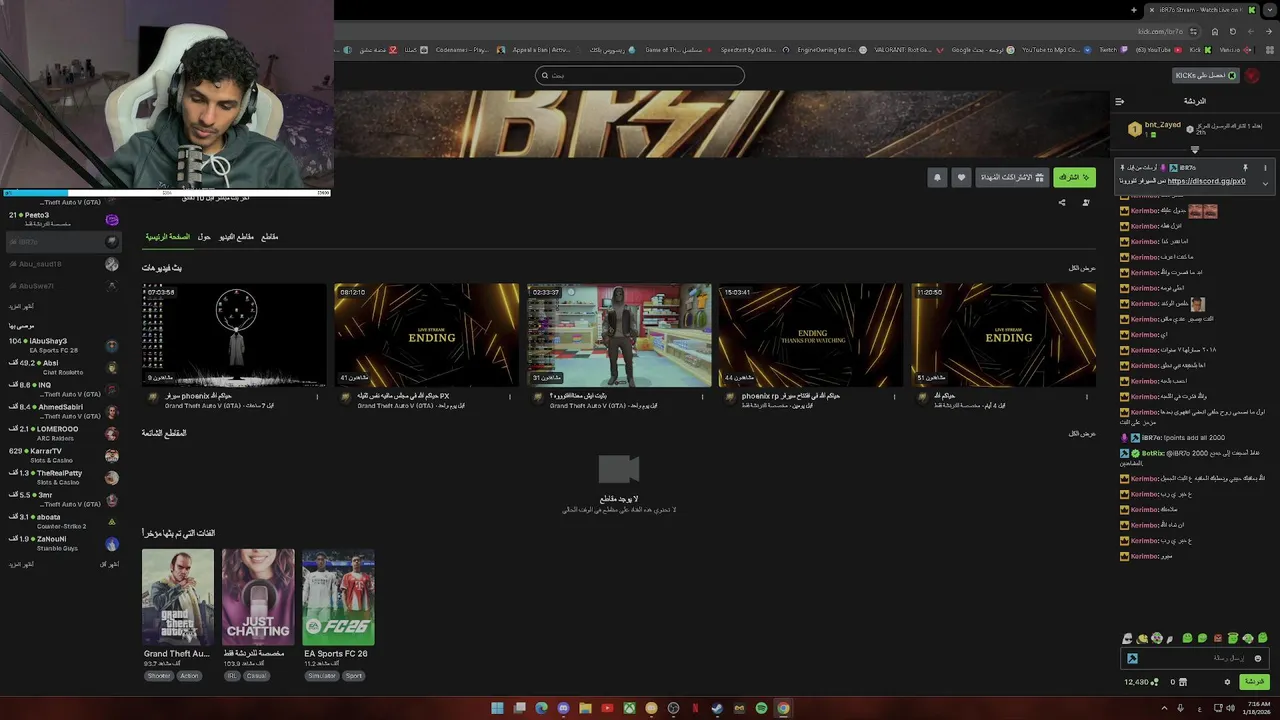This screenshot has width=1280, height=720.
Task: Collapse the chat panel with the arrow icon
Action: tap(1119, 101)
